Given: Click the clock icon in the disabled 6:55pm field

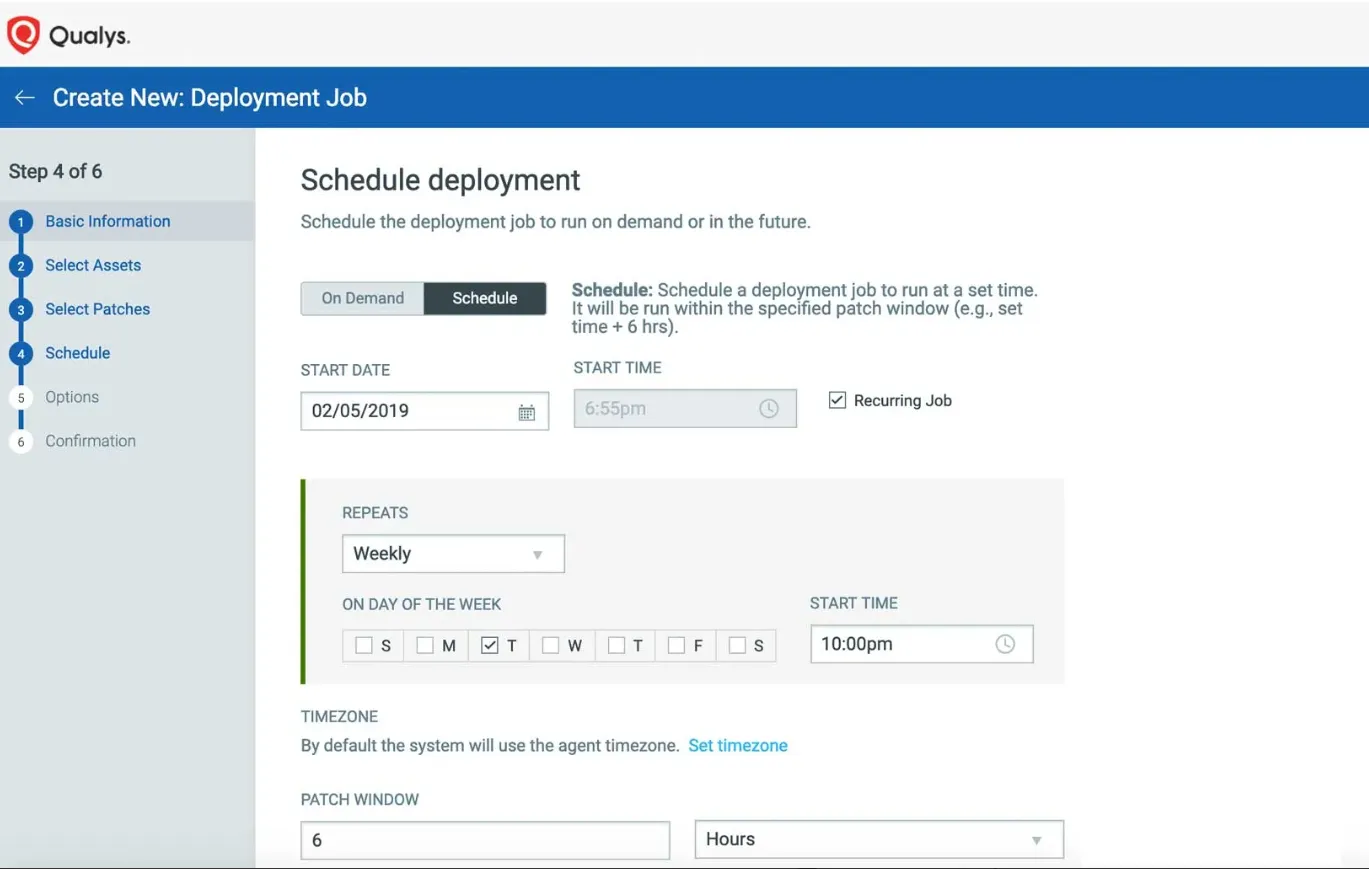Looking at the screenshot, I should (768, 408).
